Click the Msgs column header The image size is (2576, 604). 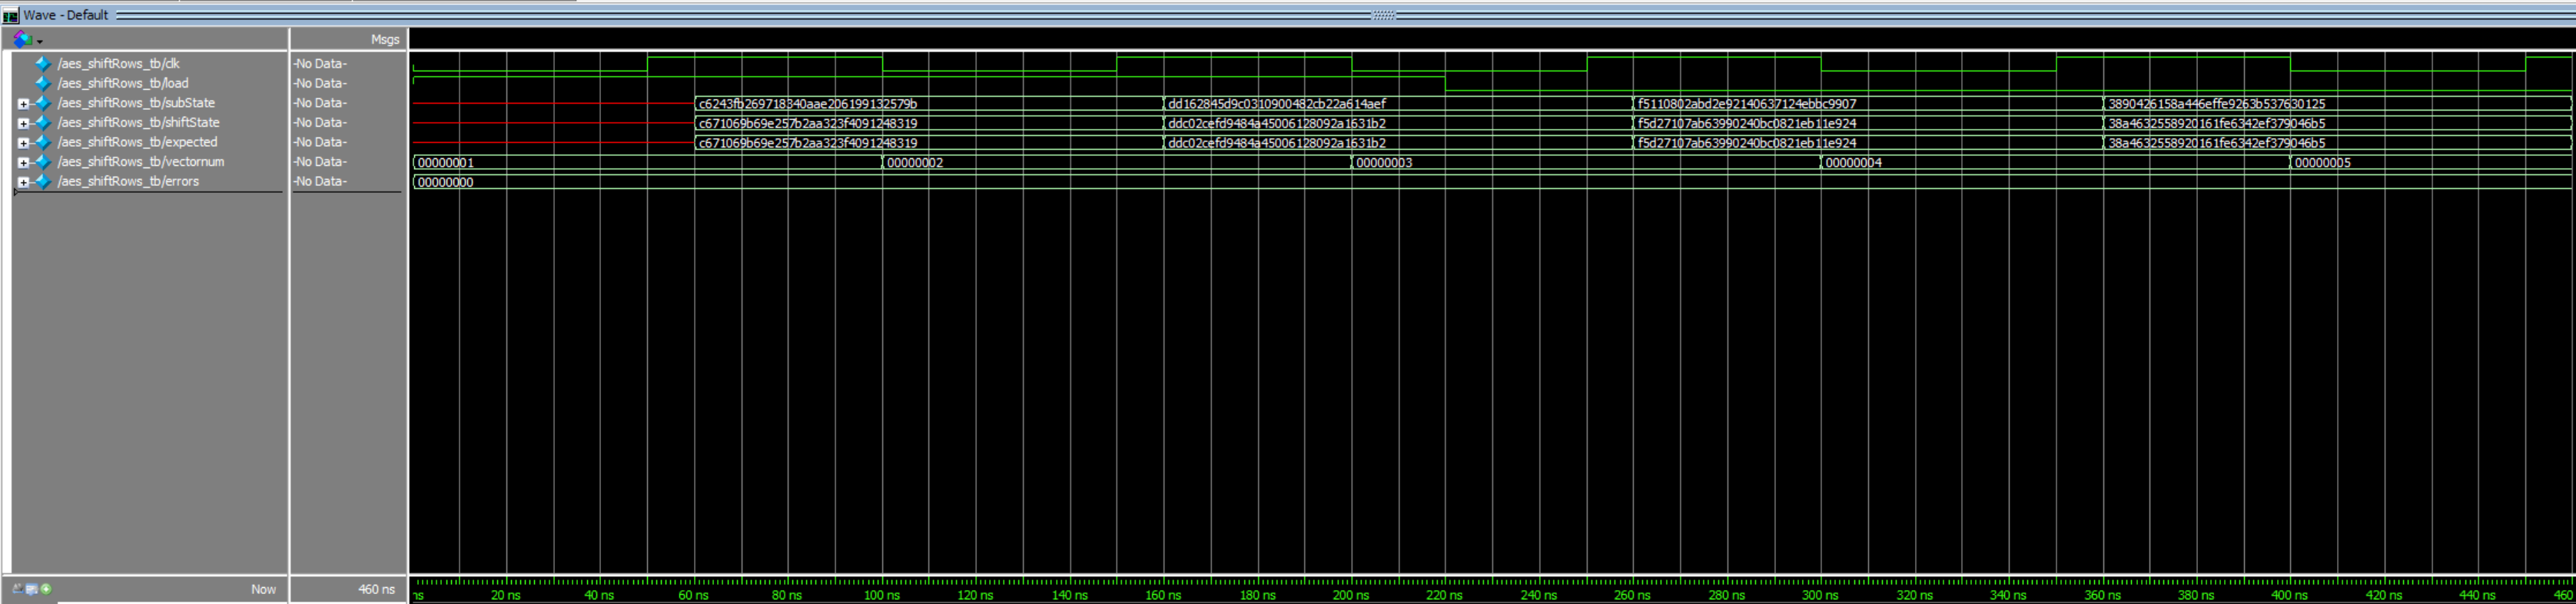tap(384, 40)
